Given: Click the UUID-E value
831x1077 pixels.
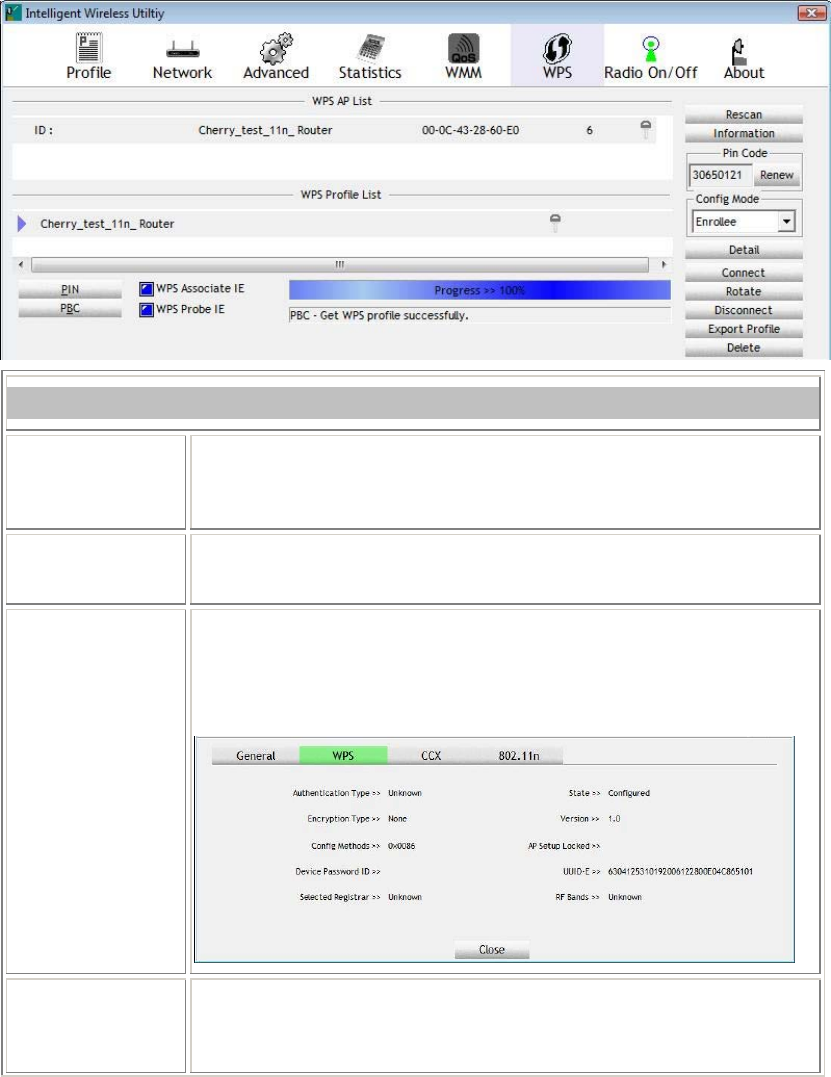Looking at the screenshot, I should [x=681, y=872].
